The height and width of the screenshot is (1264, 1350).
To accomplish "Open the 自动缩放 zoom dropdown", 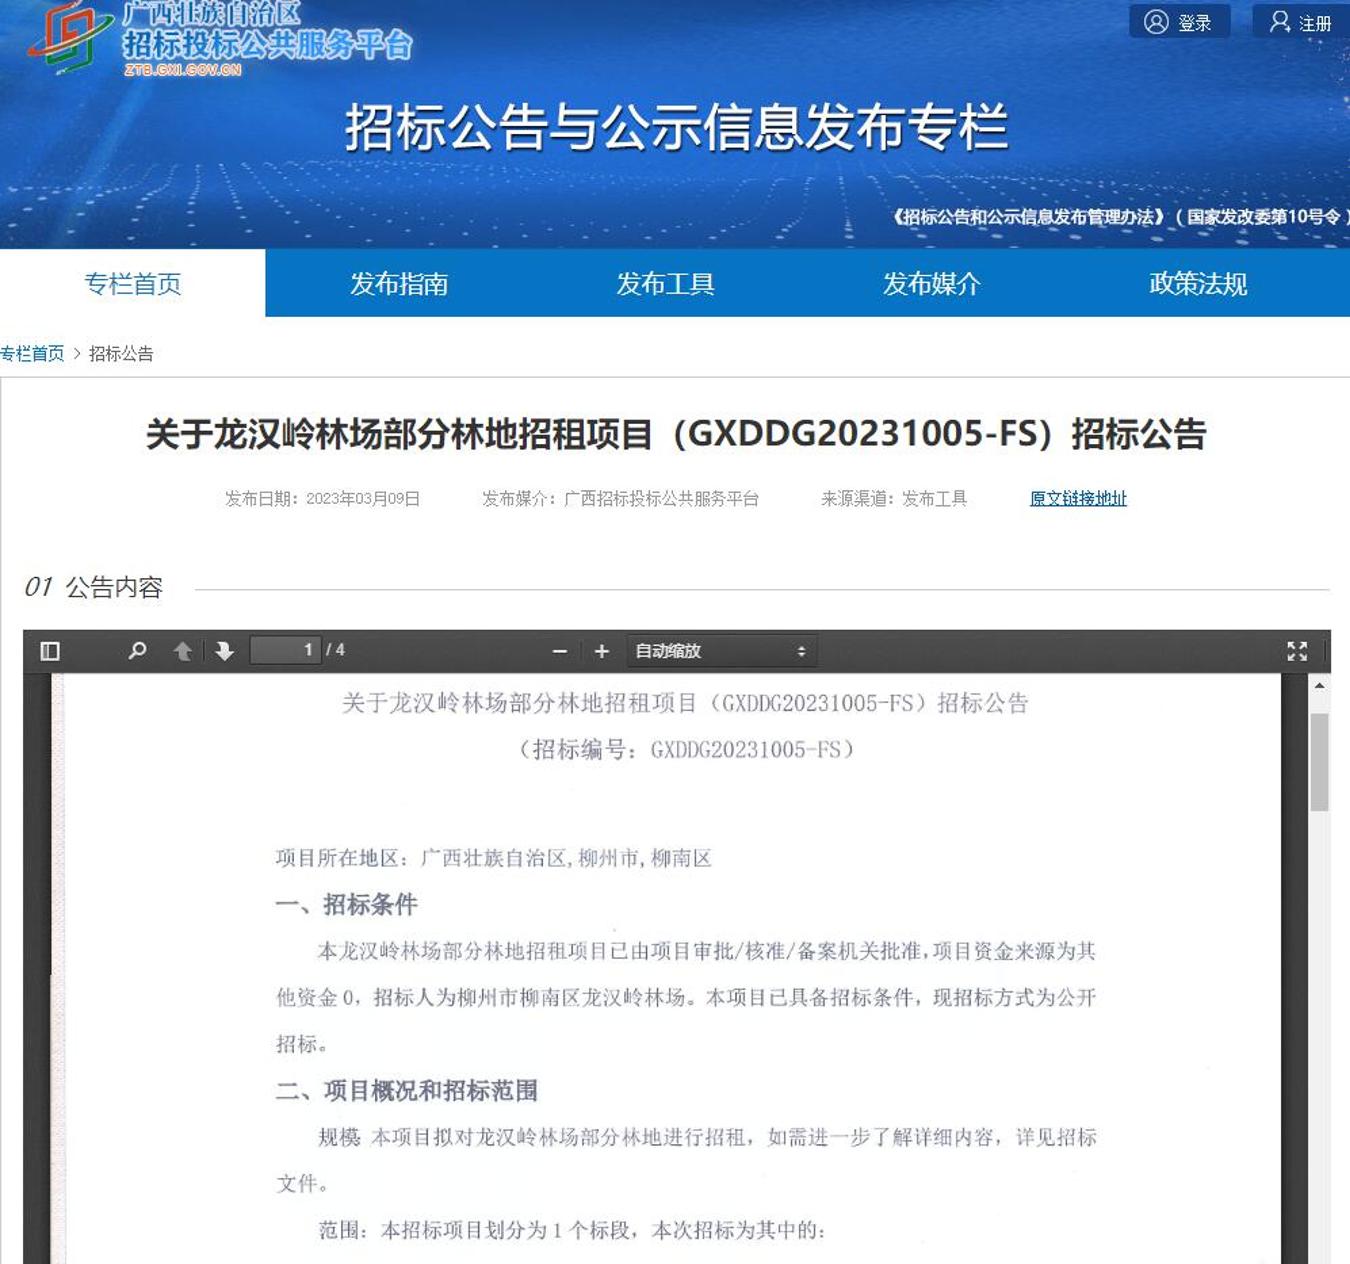I will 720,651.
